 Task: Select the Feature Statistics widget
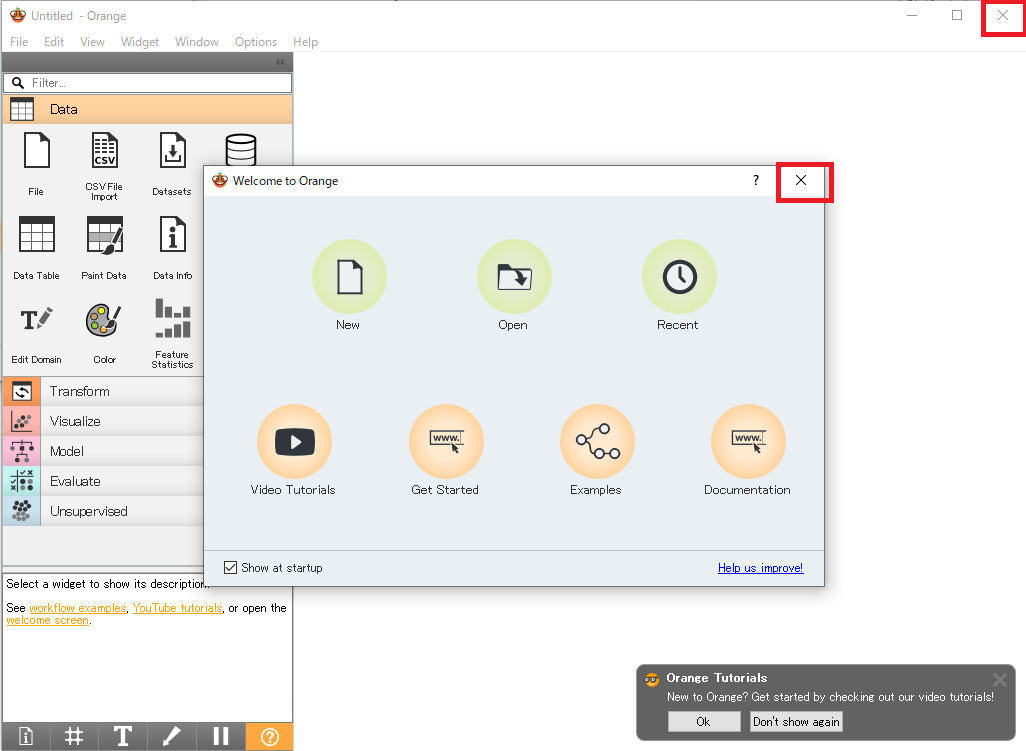172,320
